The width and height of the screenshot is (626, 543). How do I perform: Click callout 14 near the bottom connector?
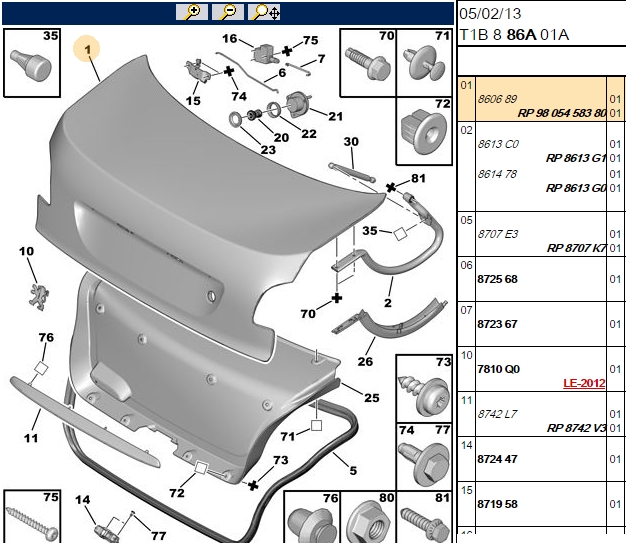click(x=83, y=499)
